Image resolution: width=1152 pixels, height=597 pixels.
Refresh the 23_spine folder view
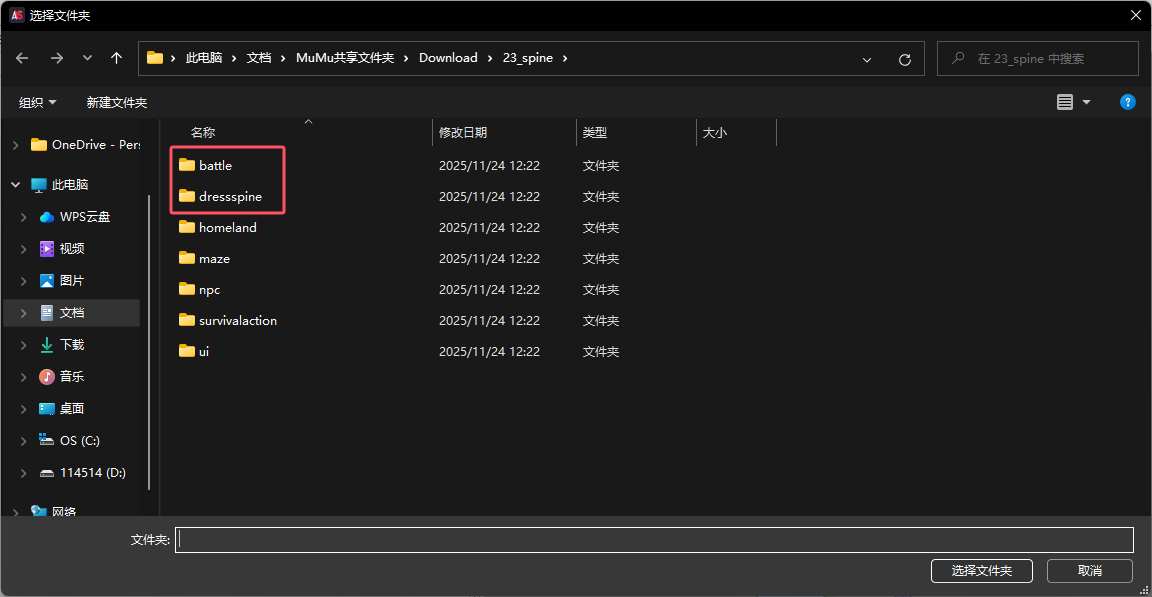[x=905, y=59]
